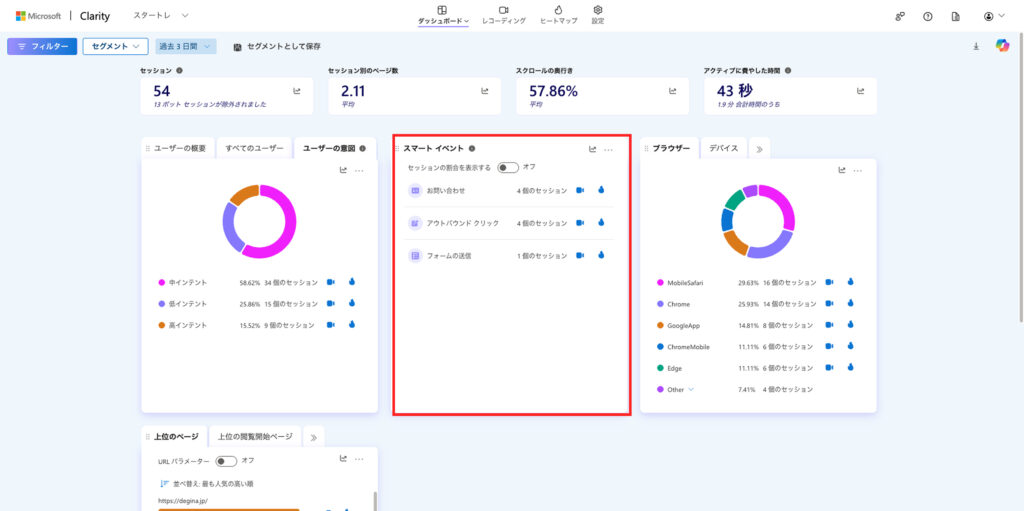Toggle セッションの割合を表示する switch
Screen dimensions: 1024x511
(x=507, y=167)
